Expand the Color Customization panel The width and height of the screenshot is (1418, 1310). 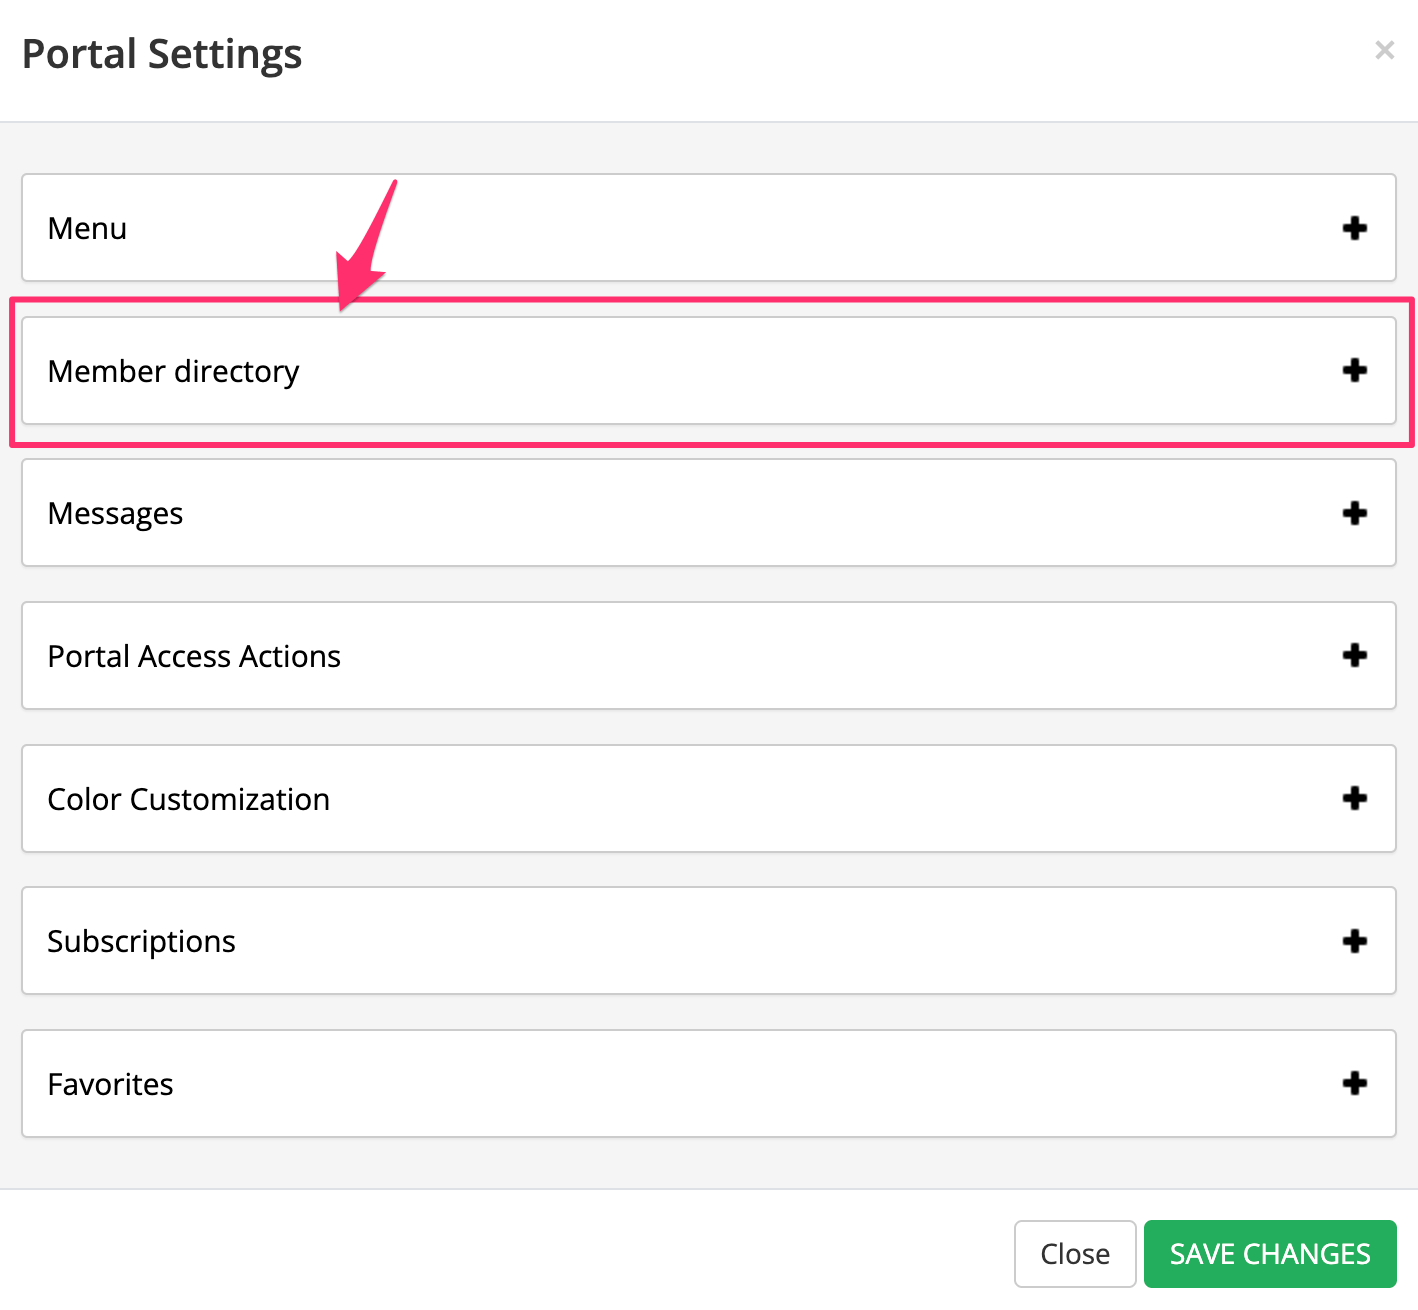coord(709,798)
